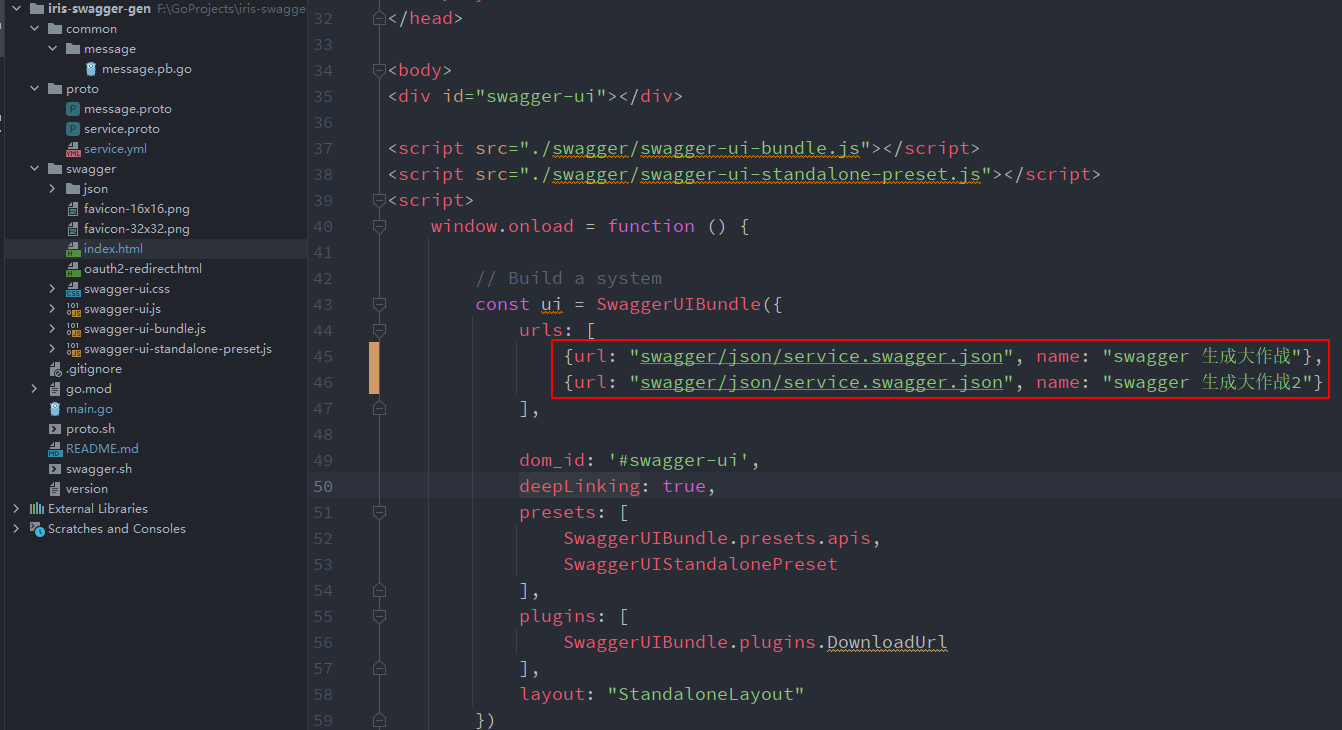1342x730 pixels.
Task: Click the service.proto file icon
Action: point(73,129)
